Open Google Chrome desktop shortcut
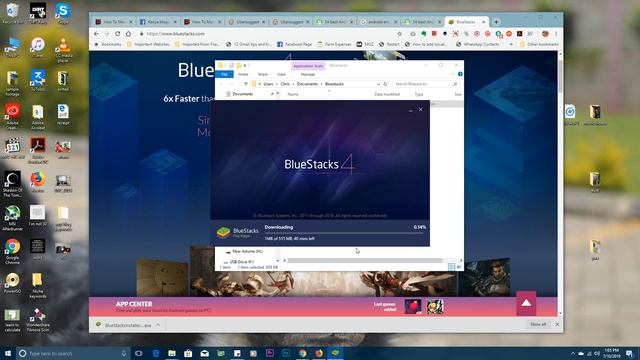Image resolution: width=640 pixels, height=360 pixels. 12,251
